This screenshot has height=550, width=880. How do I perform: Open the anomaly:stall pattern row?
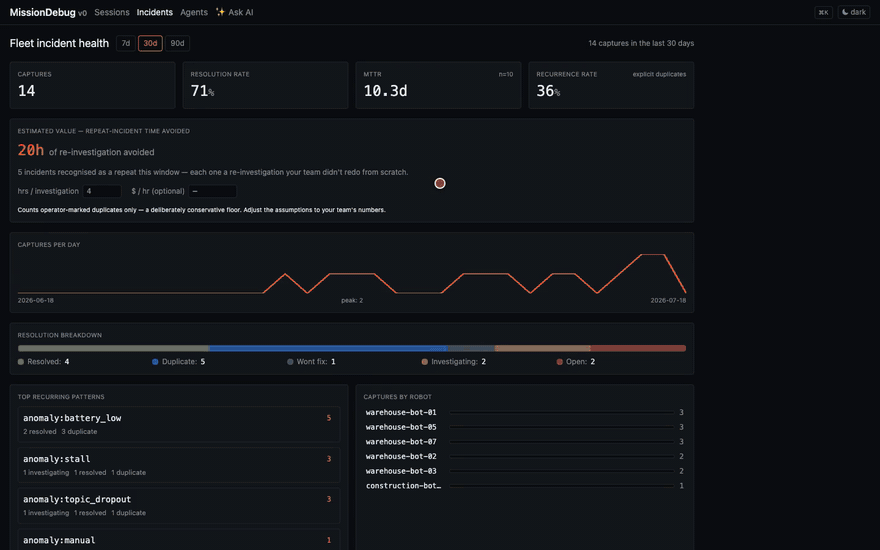click(x=178, y=465)
